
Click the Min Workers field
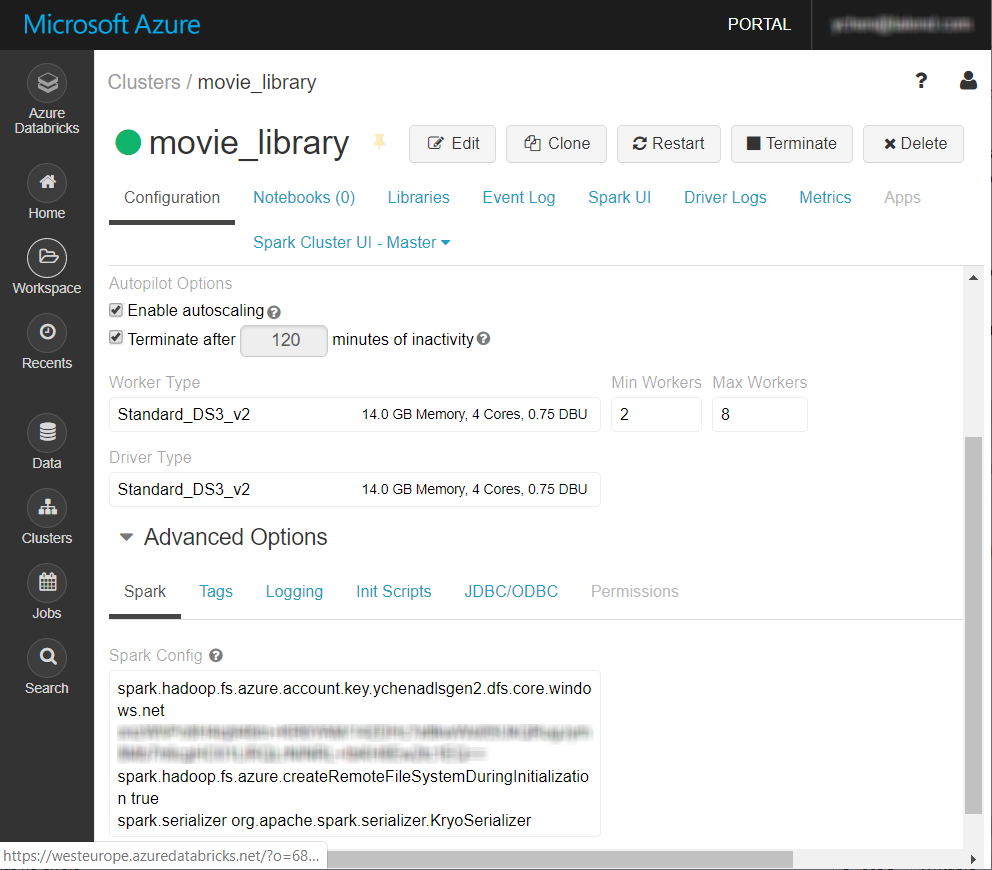click(656, 414)
